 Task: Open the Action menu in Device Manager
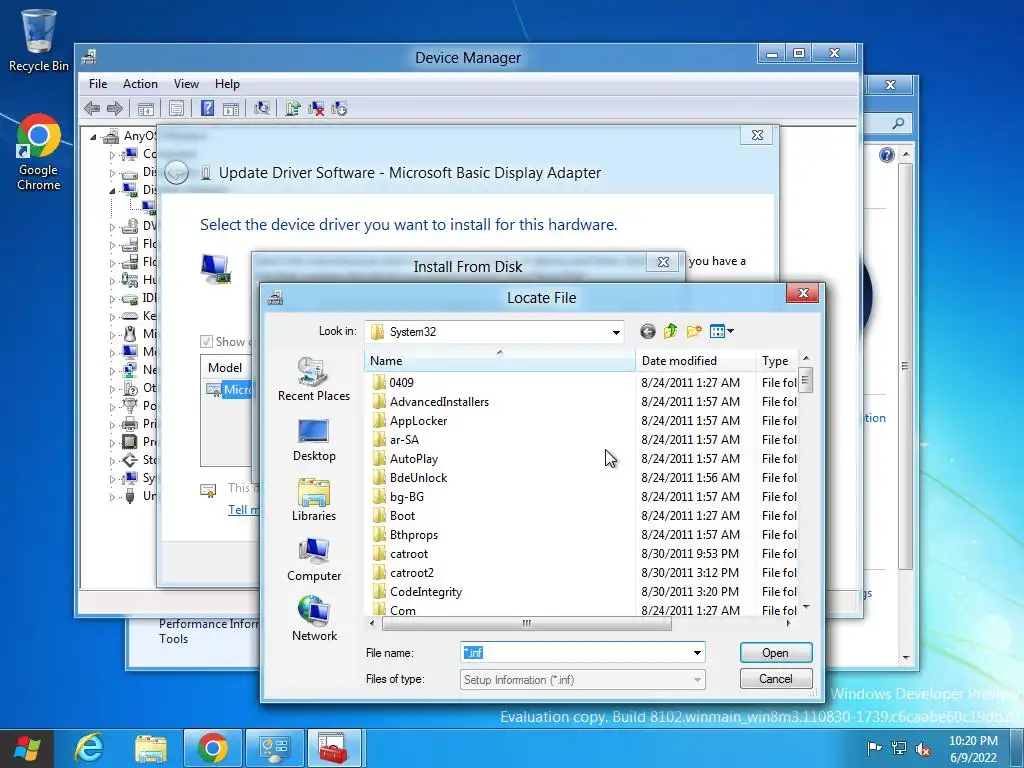(140, 84)
